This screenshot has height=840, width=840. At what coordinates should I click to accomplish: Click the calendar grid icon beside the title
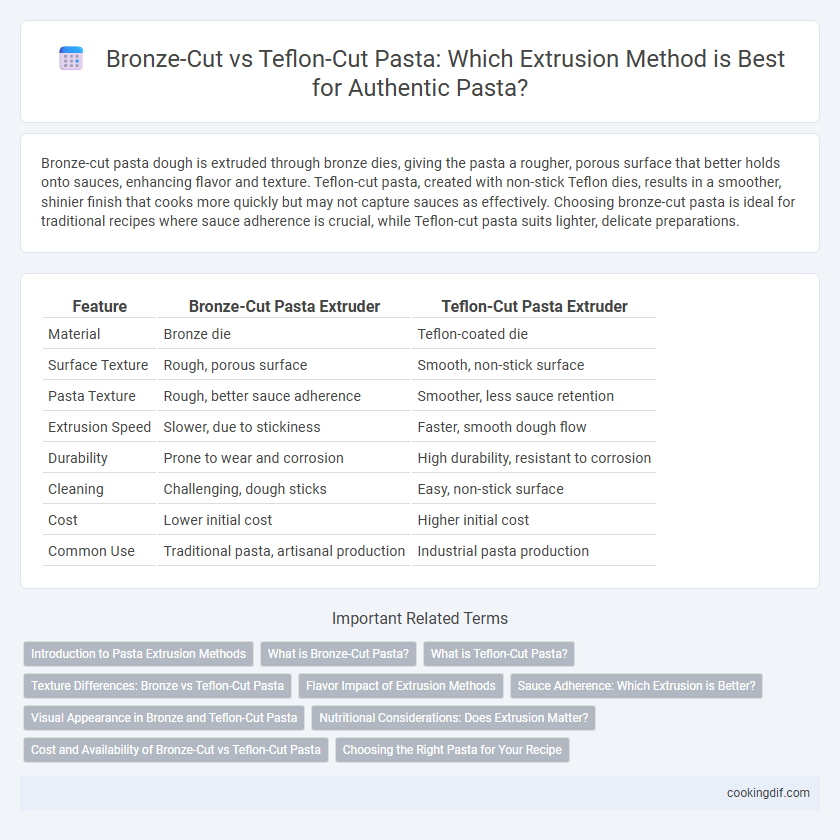(x=71, y=58)
